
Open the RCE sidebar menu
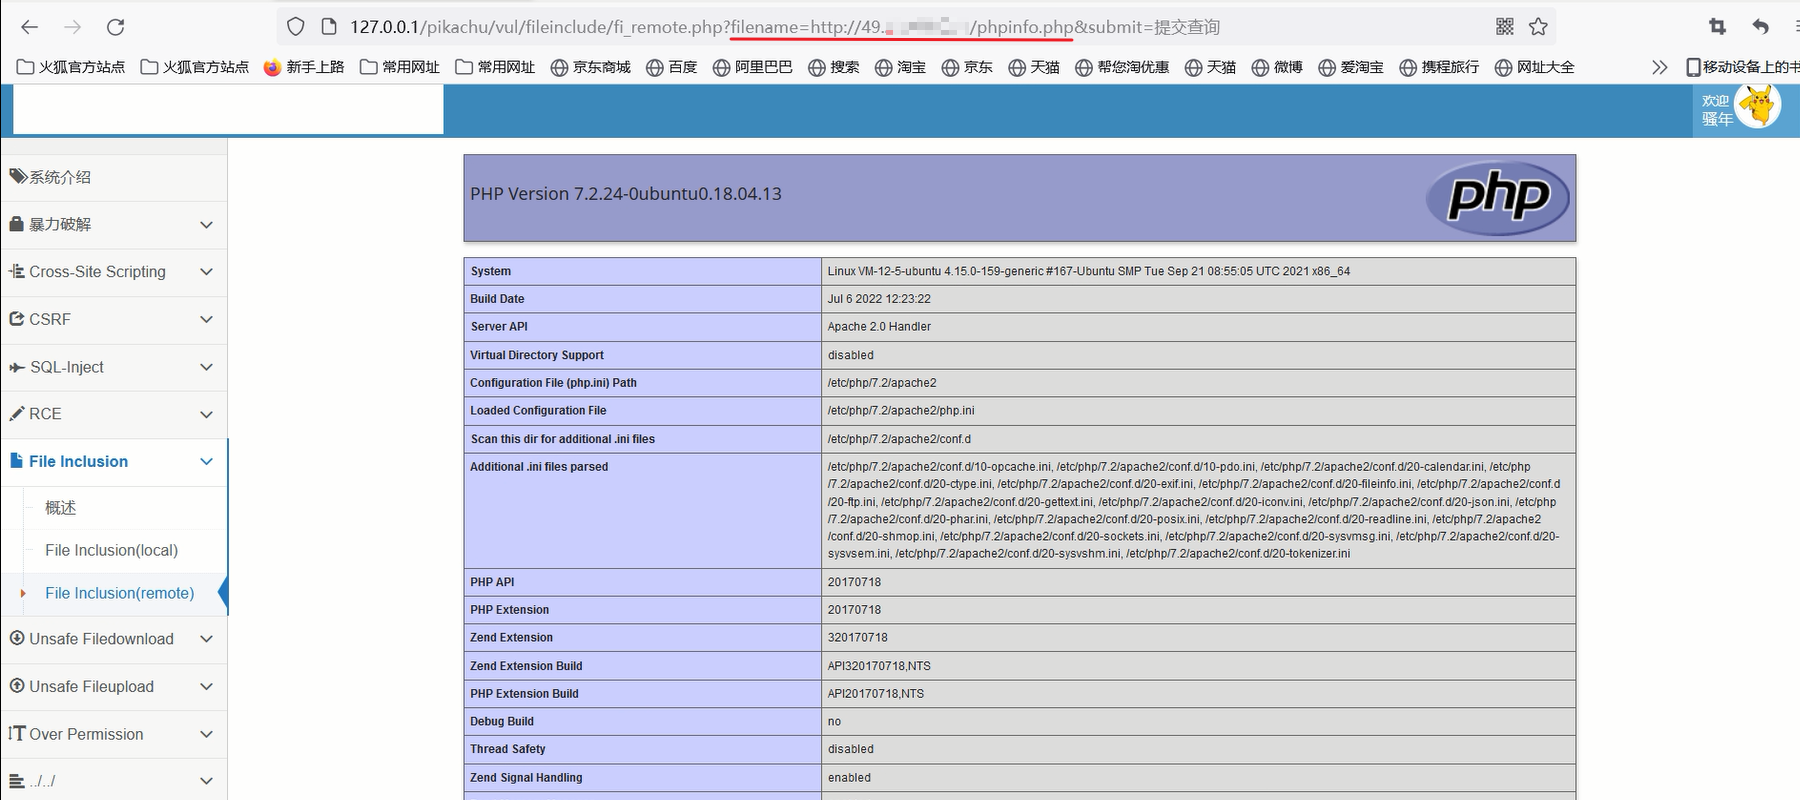(114, 414)
